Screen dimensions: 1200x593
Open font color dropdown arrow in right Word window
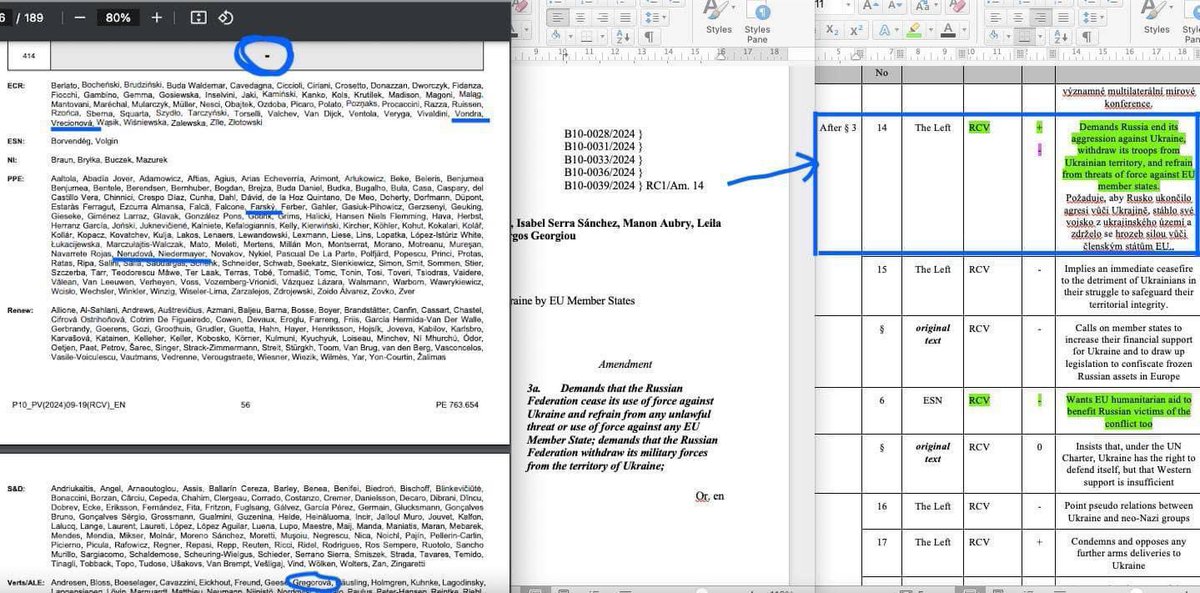tap(965, 30)
